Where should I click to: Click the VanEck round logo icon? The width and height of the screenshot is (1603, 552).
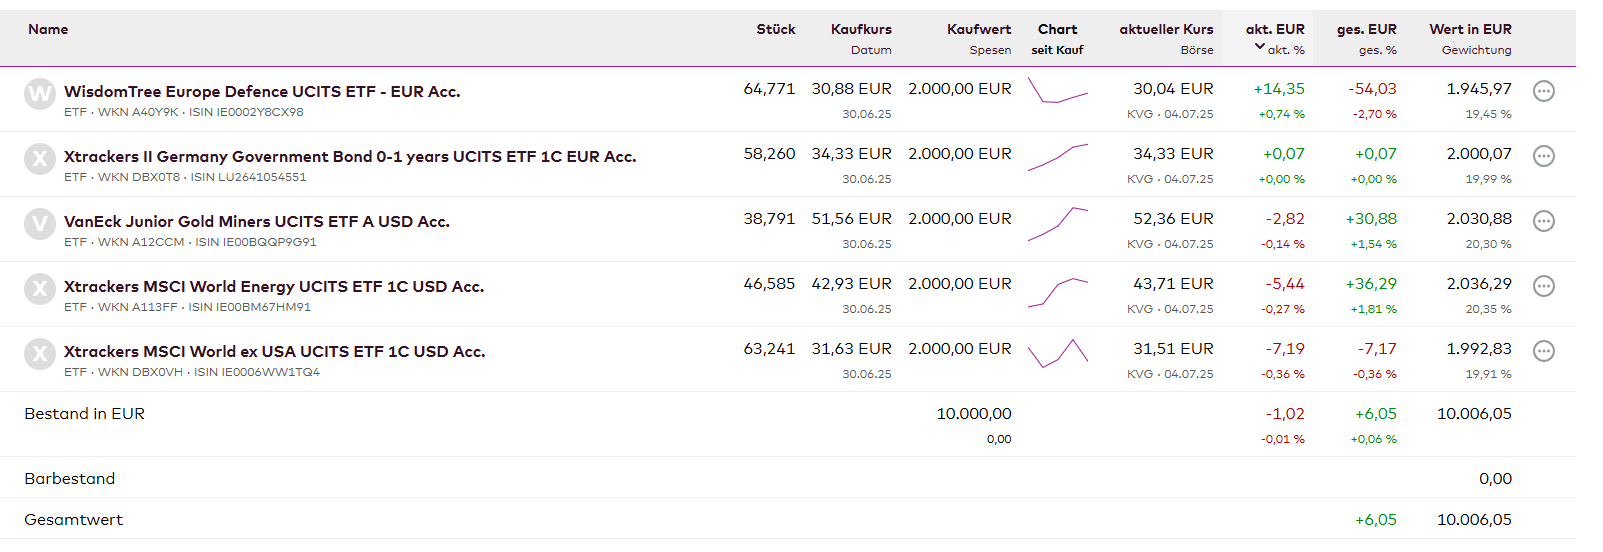click(x=40, y=224)
